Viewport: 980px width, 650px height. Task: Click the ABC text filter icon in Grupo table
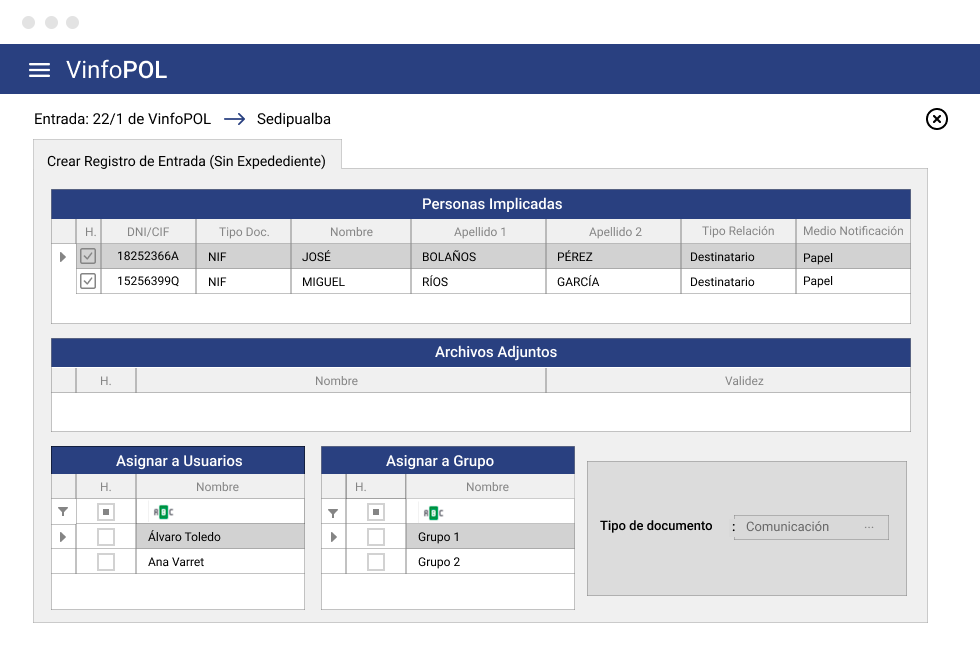pyautogui.click(x=433, y=513)
